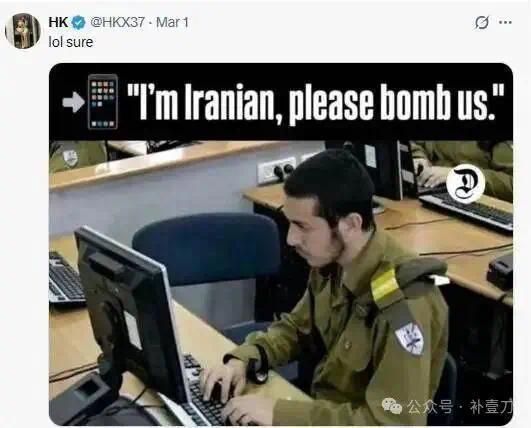The width and height of the screenshot is (531, 428).
Task: Click the HK display name
Action: tap(59, 22)
